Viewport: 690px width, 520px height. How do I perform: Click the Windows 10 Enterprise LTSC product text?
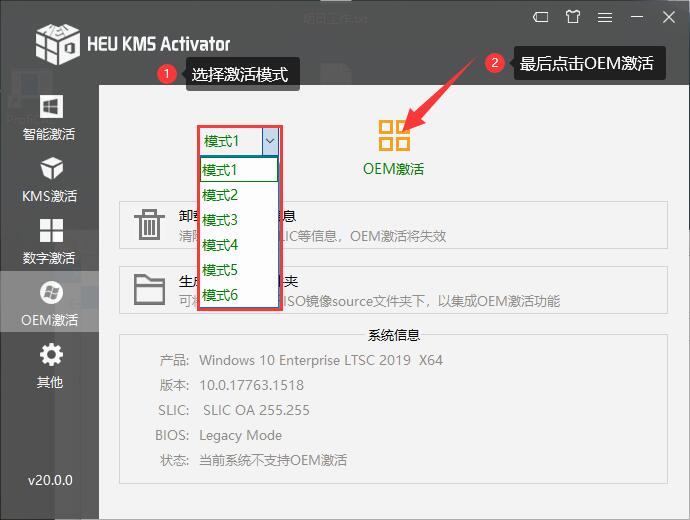[321, 360]
